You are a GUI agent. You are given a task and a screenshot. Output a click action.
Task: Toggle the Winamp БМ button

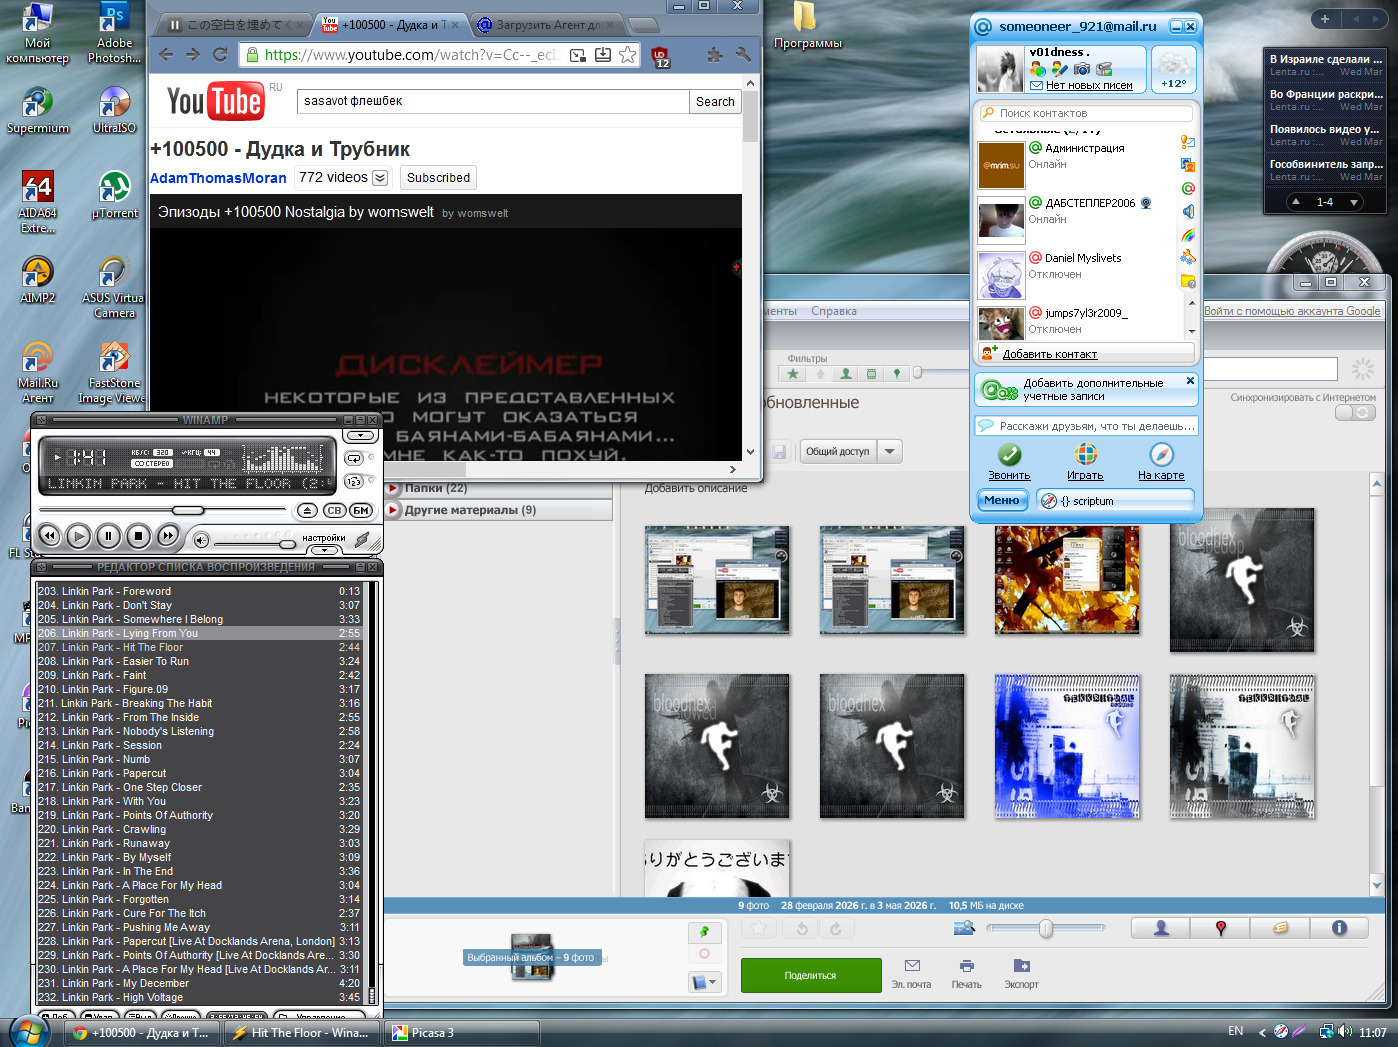[360, 510]
